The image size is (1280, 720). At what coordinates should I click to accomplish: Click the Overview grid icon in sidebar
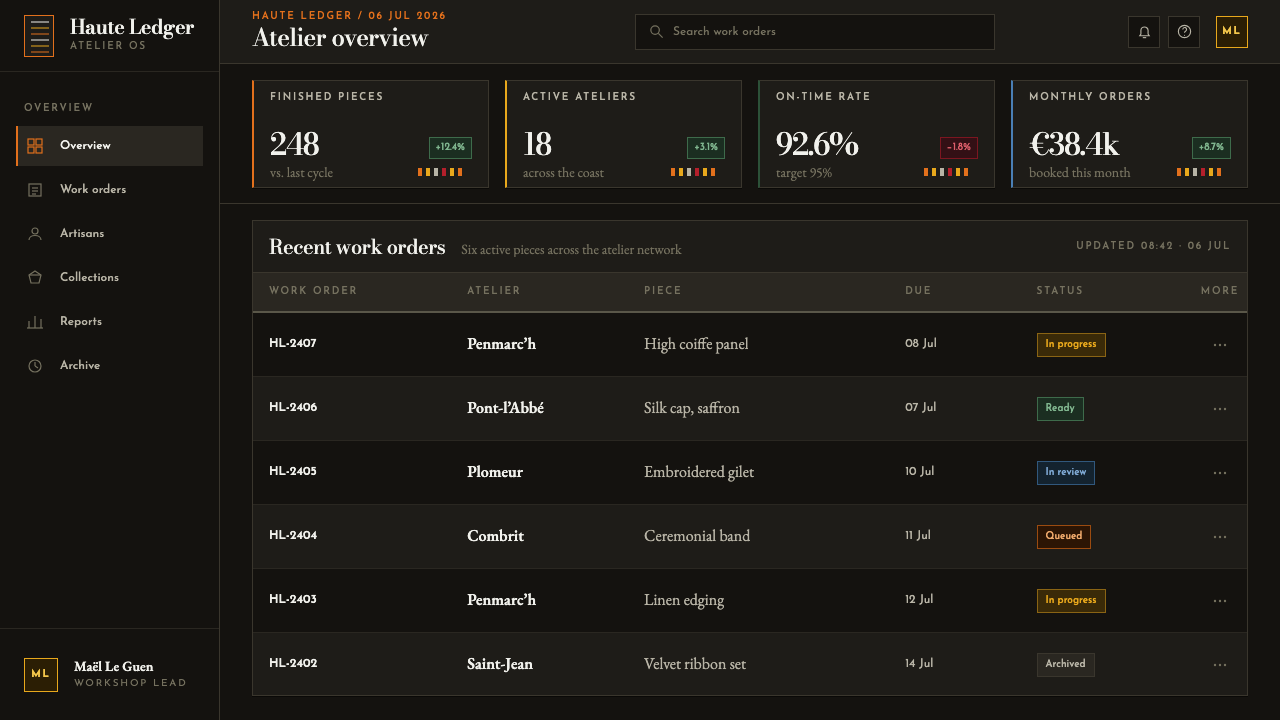35,146
